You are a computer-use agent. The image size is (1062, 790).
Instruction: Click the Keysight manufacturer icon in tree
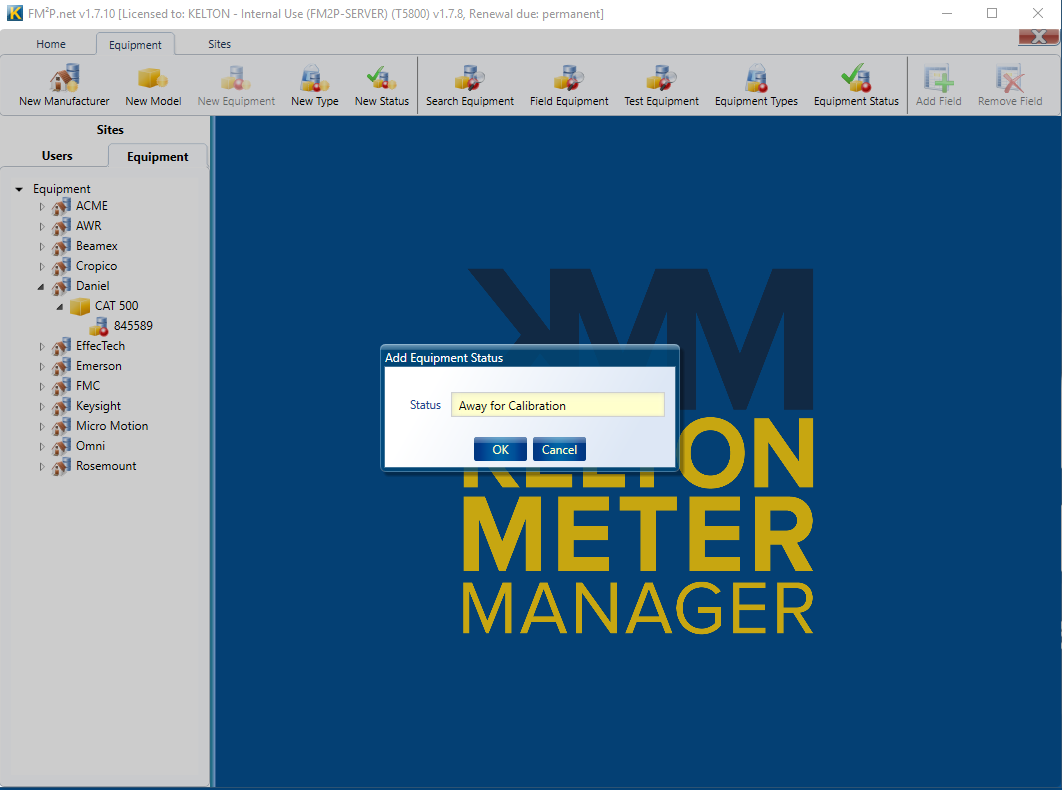point(62,406)
